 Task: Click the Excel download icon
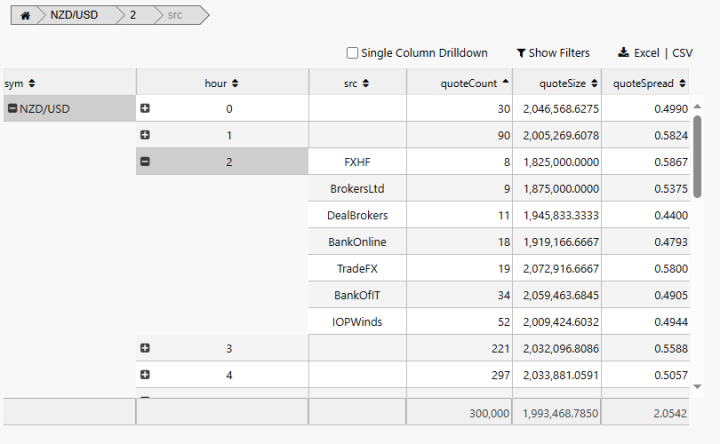[x=623, y=53]
